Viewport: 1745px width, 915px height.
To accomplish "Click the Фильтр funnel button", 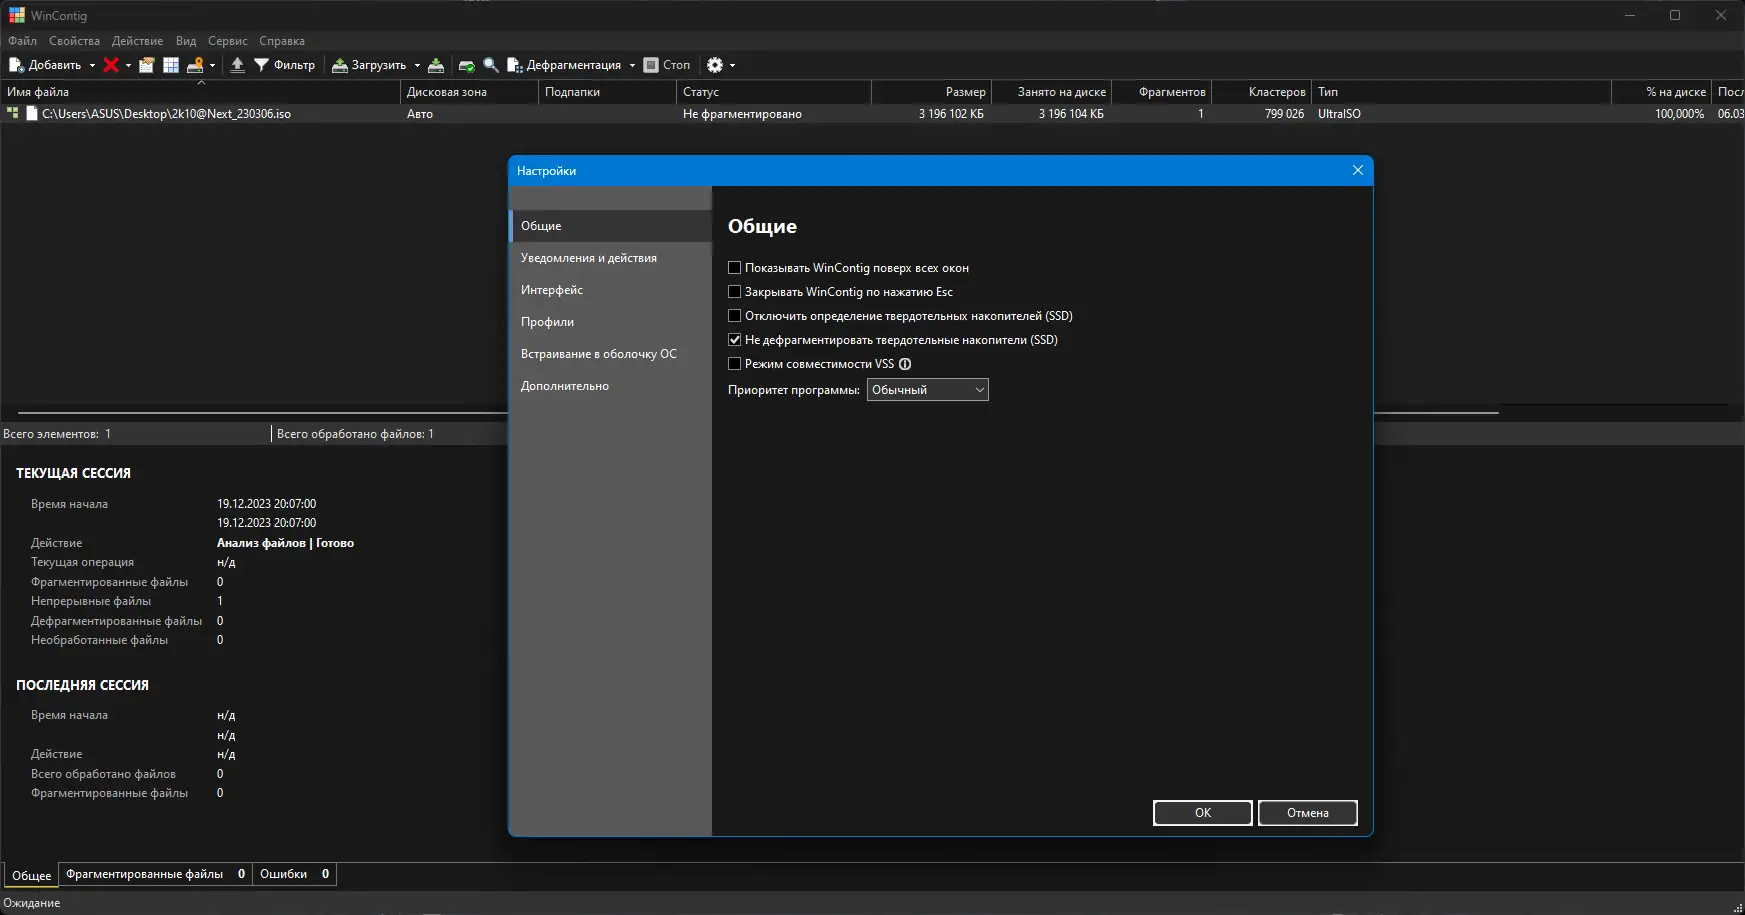I will 284,65.
